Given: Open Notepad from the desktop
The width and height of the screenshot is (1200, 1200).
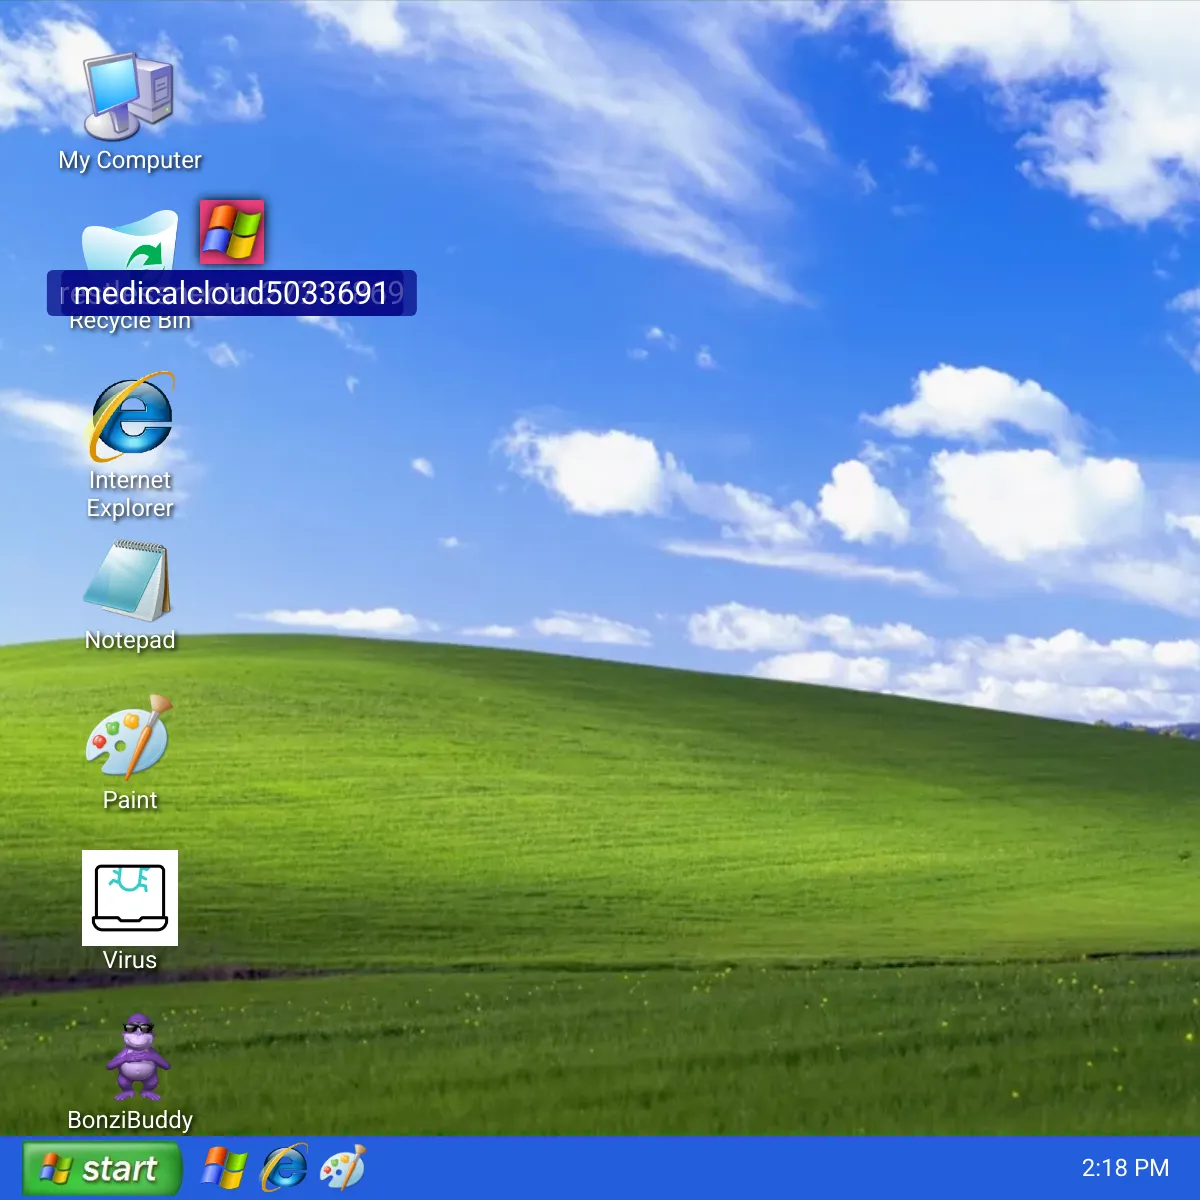Looking at the screenshot, I should click(130, 585).
